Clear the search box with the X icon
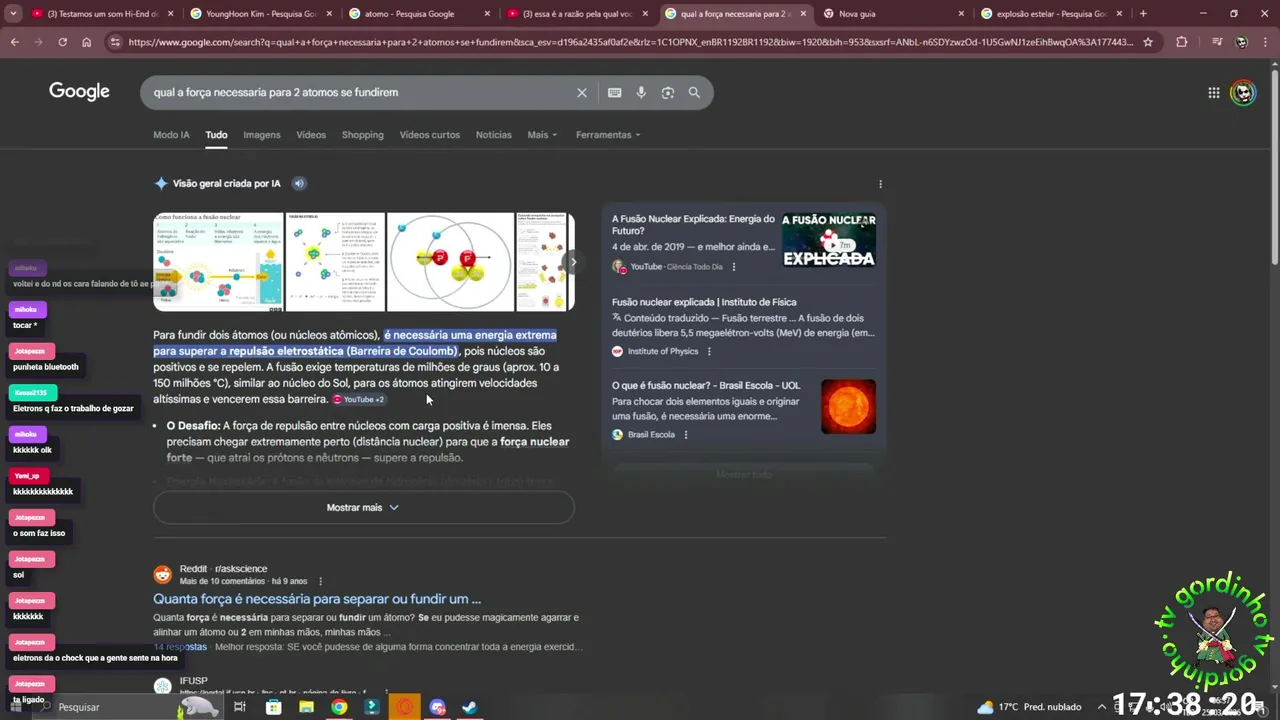The image size is (1280, 720). pyautogui.click(x=582, y=92)
